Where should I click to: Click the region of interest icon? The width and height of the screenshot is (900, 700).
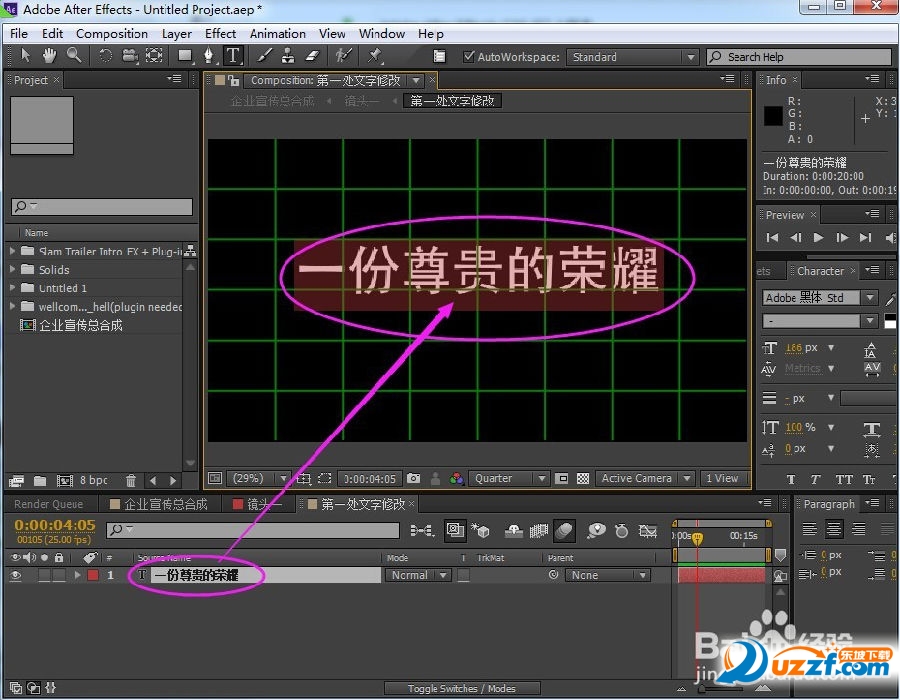click(325, 478)
